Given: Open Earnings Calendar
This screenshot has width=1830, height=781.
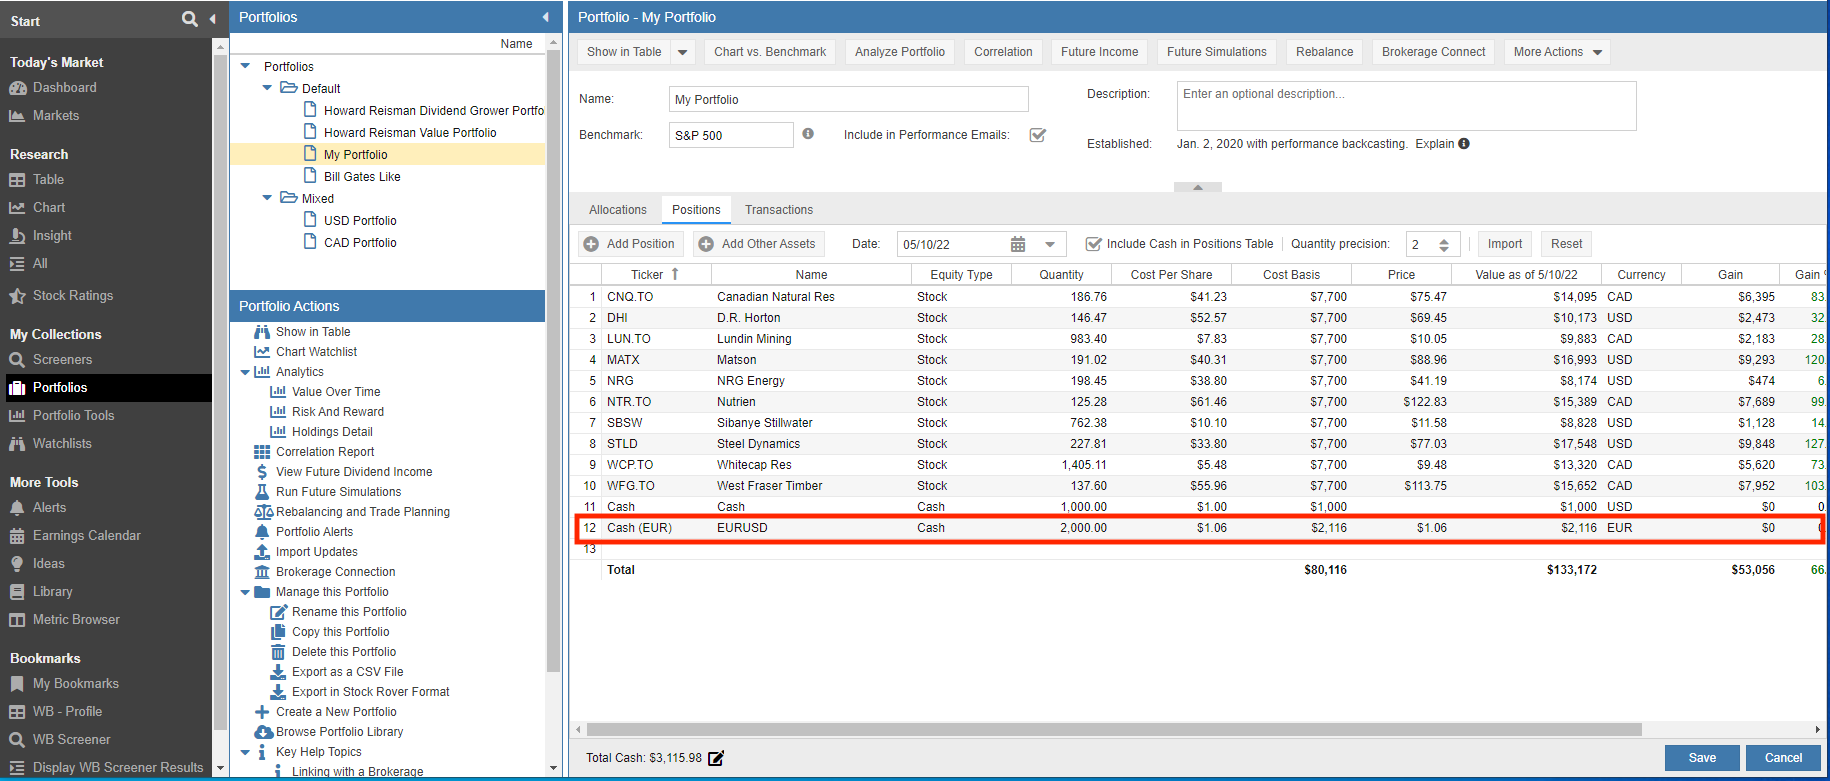Looking at the screenshot, I should tap(86, 536).
